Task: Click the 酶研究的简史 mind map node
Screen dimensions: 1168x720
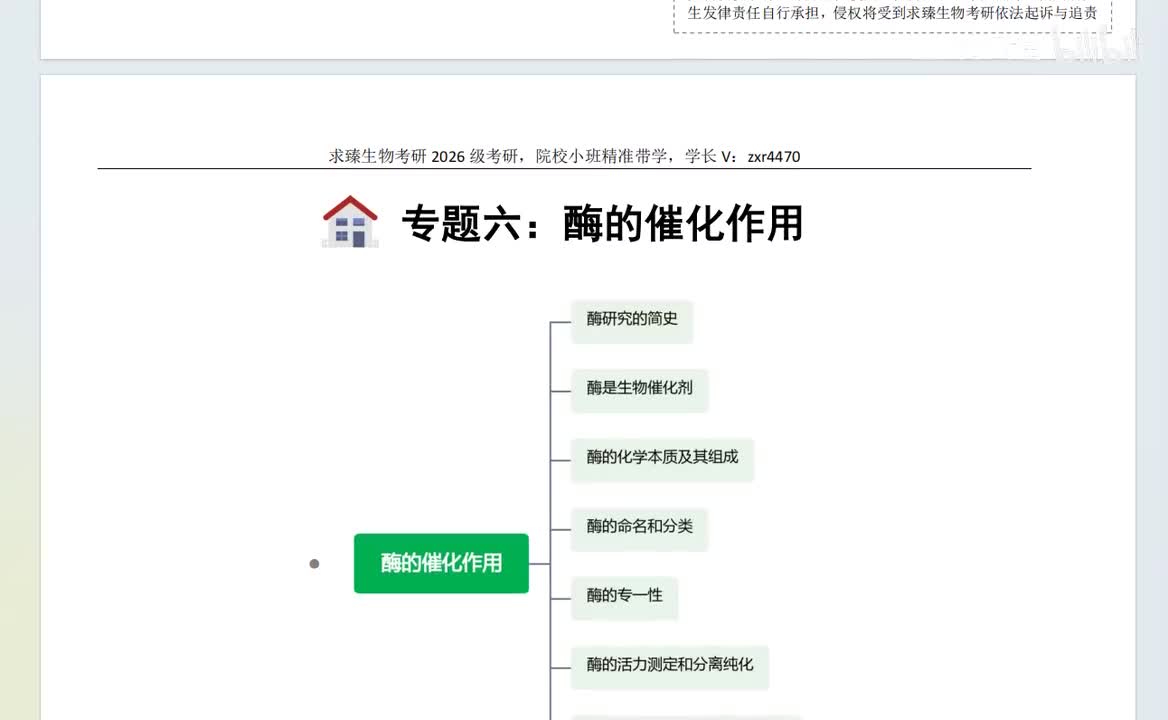Action: click(632, 322)
